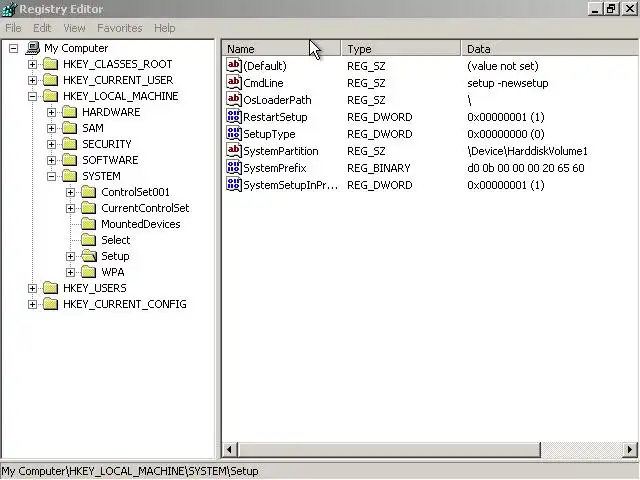The width and height of the screenshot is (640, 480).
Task: Click the SYSTEM folder icon
Action: coord(70,176)
